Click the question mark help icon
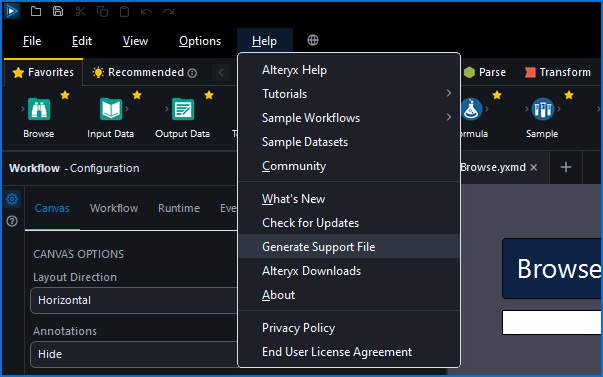Viewport: 603px width, 377px height. [x=12, y=221]
